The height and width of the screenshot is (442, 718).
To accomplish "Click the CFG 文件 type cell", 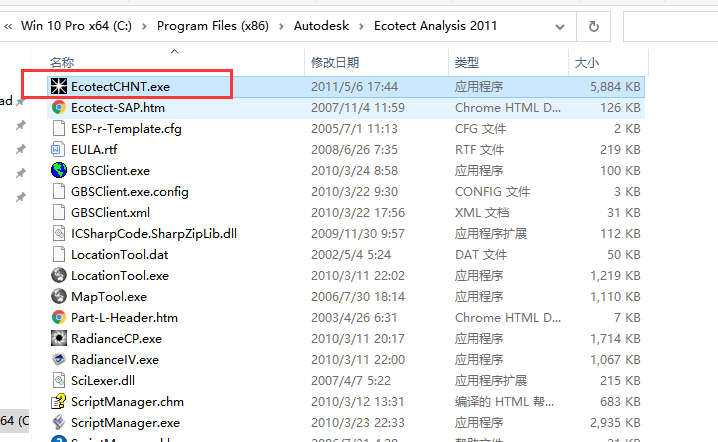I will coord(480,129).
